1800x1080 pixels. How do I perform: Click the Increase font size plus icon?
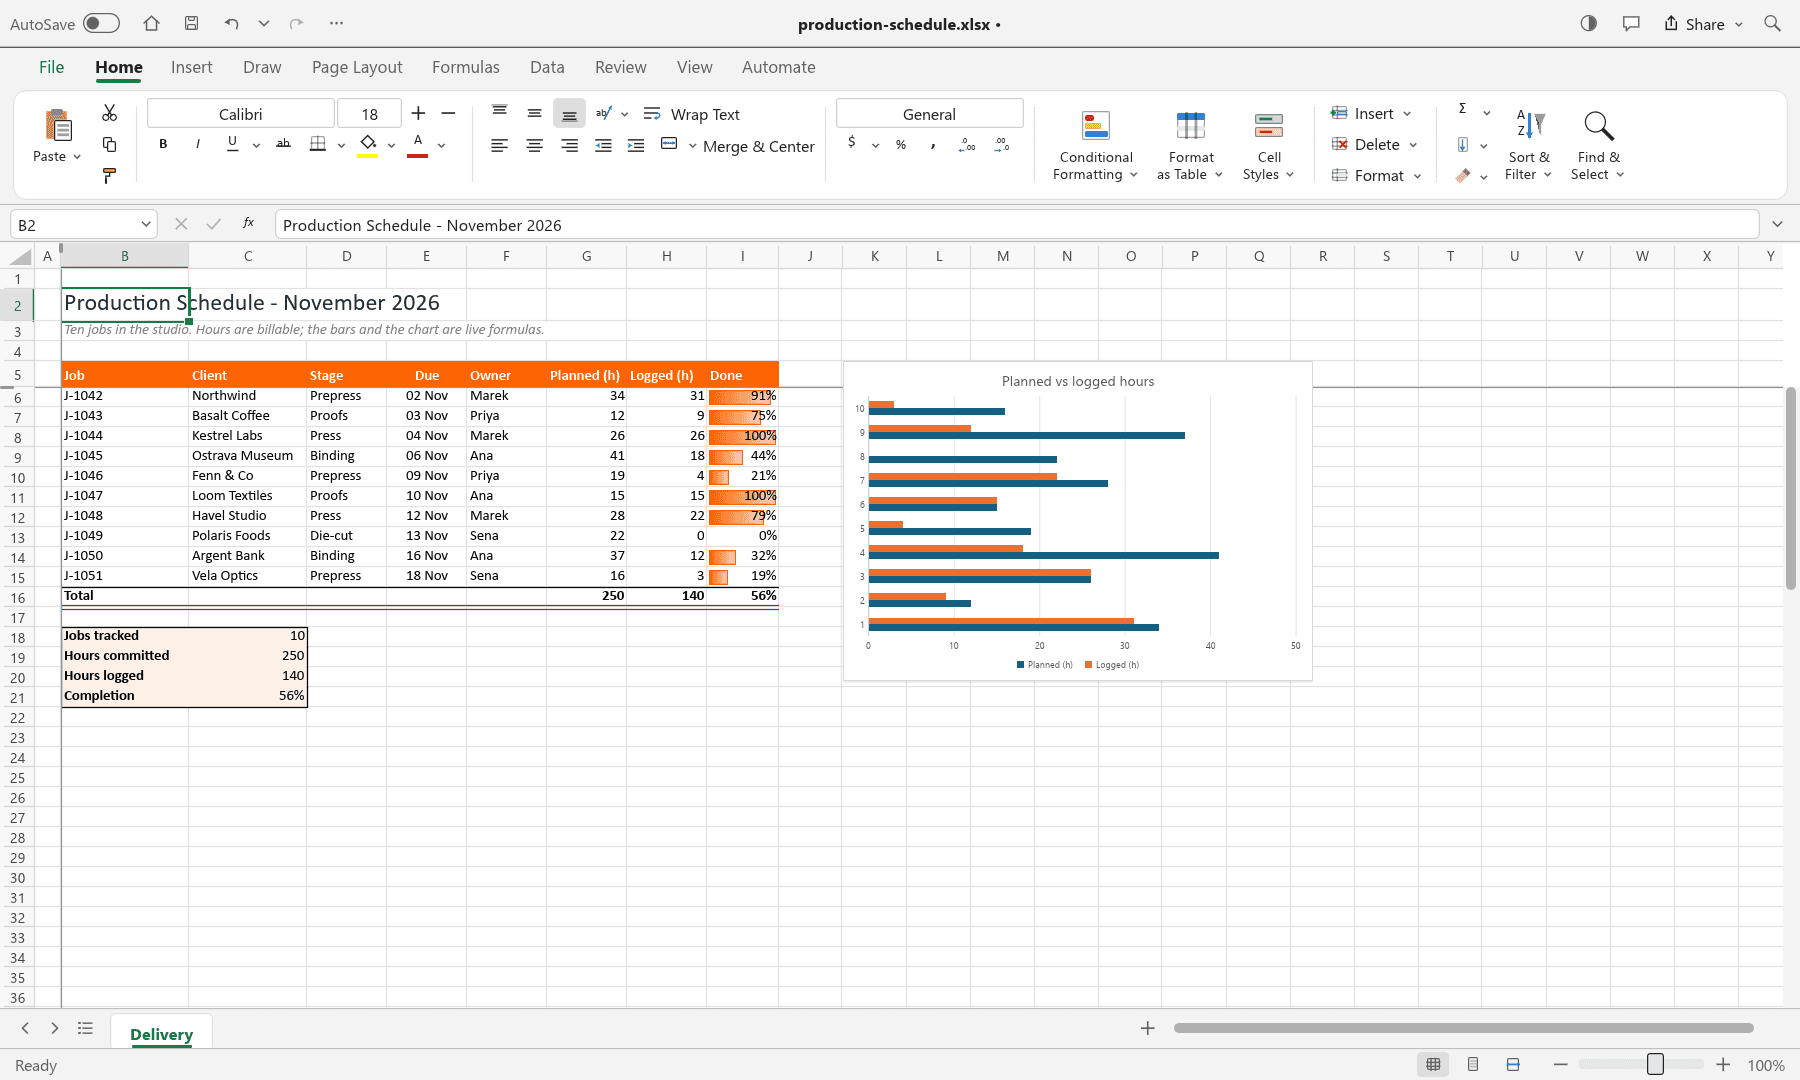coord(418,113)
